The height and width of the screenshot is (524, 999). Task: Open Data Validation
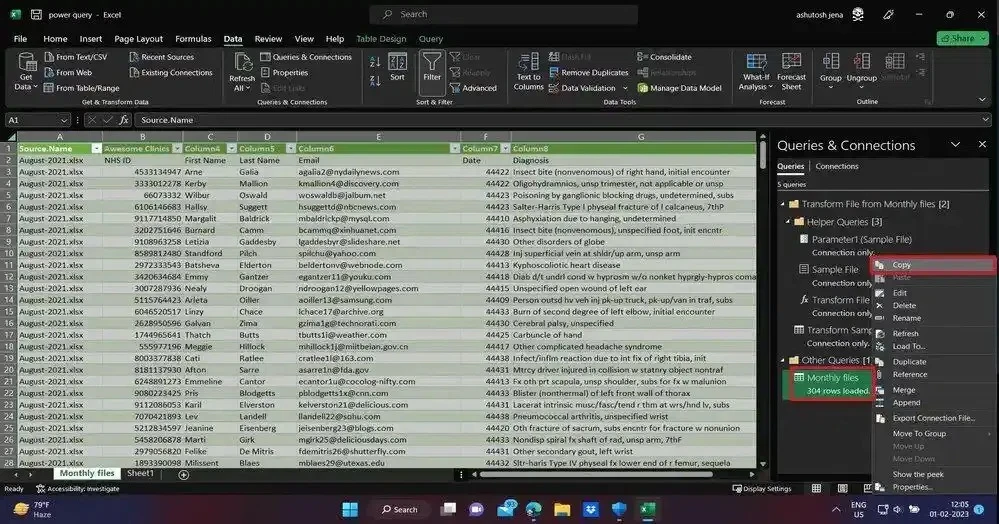(x=582, y=88)
